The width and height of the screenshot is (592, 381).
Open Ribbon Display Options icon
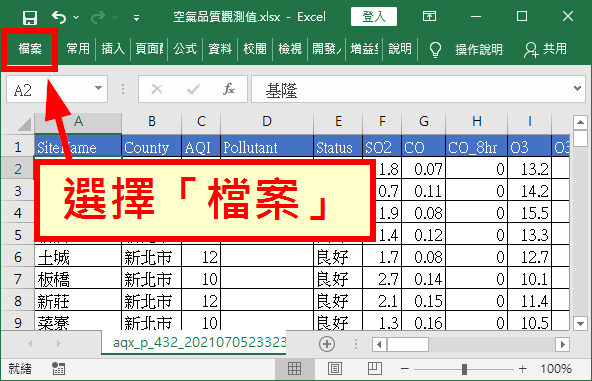429,16
